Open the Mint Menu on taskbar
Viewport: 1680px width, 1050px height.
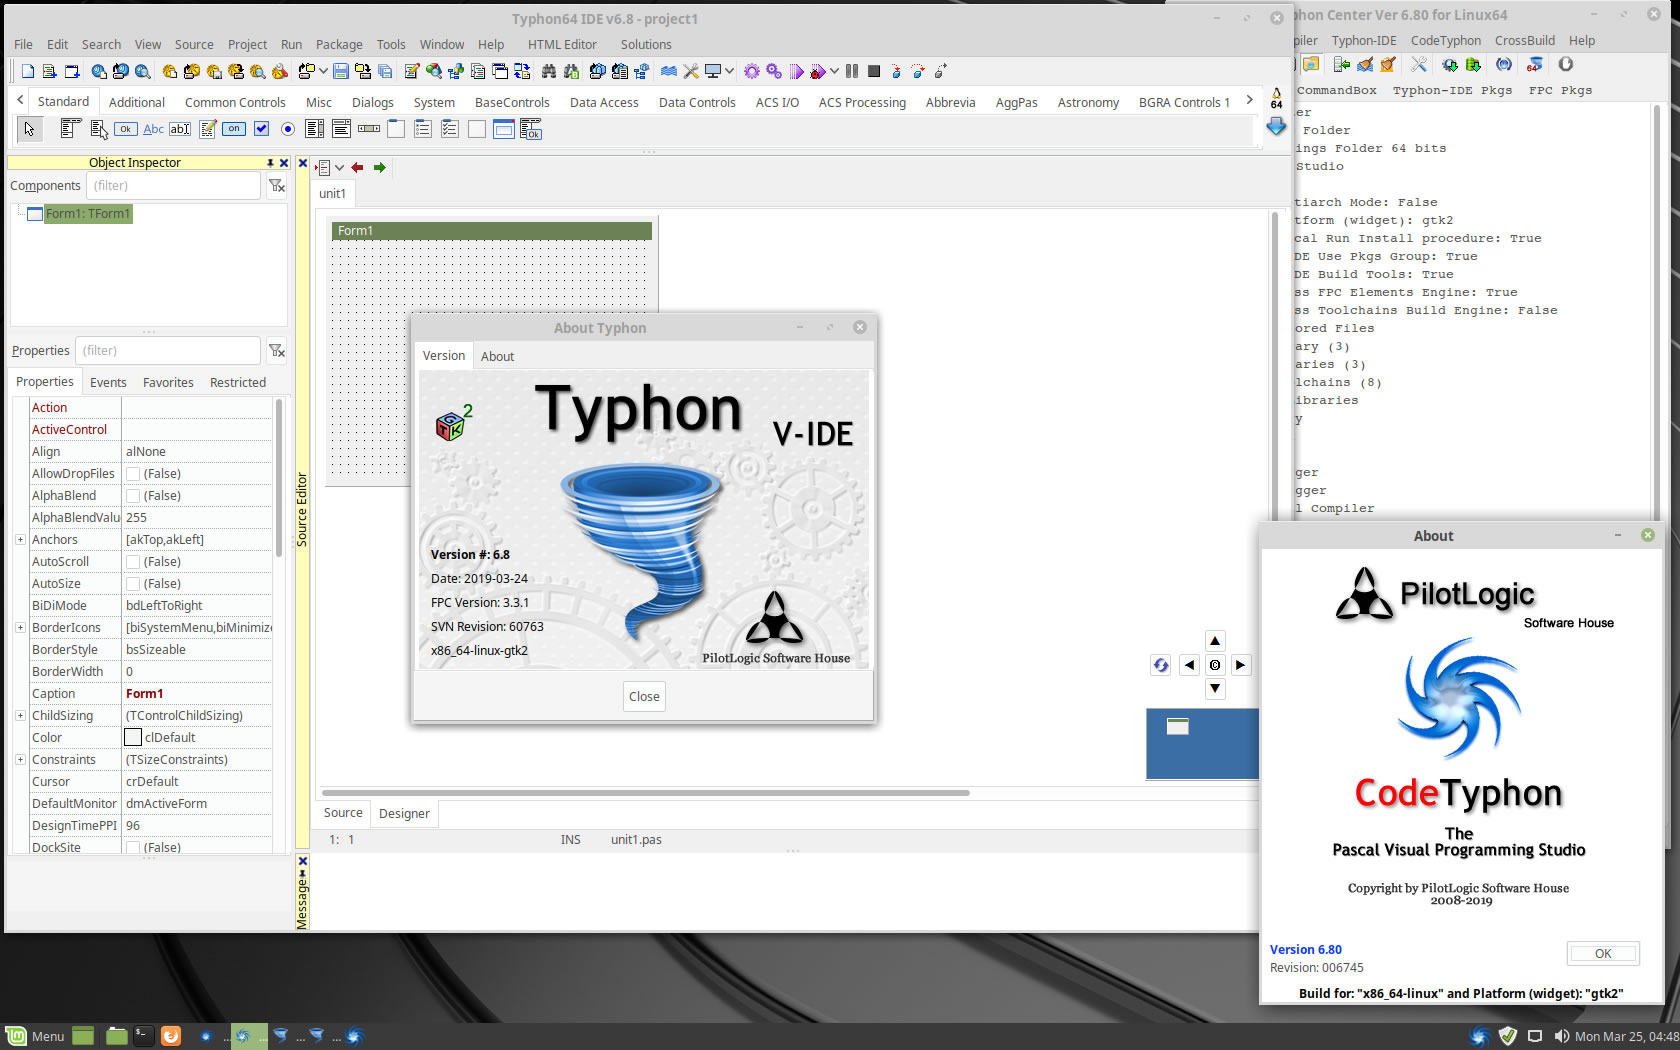pyautogui.click(x=35, y=1036)
